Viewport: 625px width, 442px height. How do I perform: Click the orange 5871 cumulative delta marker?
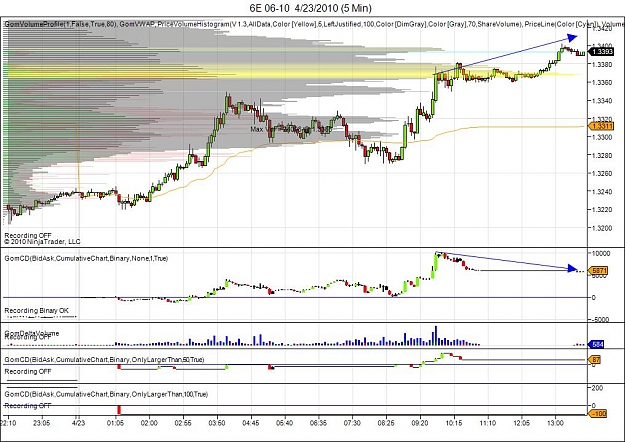[x=599, y=271]
